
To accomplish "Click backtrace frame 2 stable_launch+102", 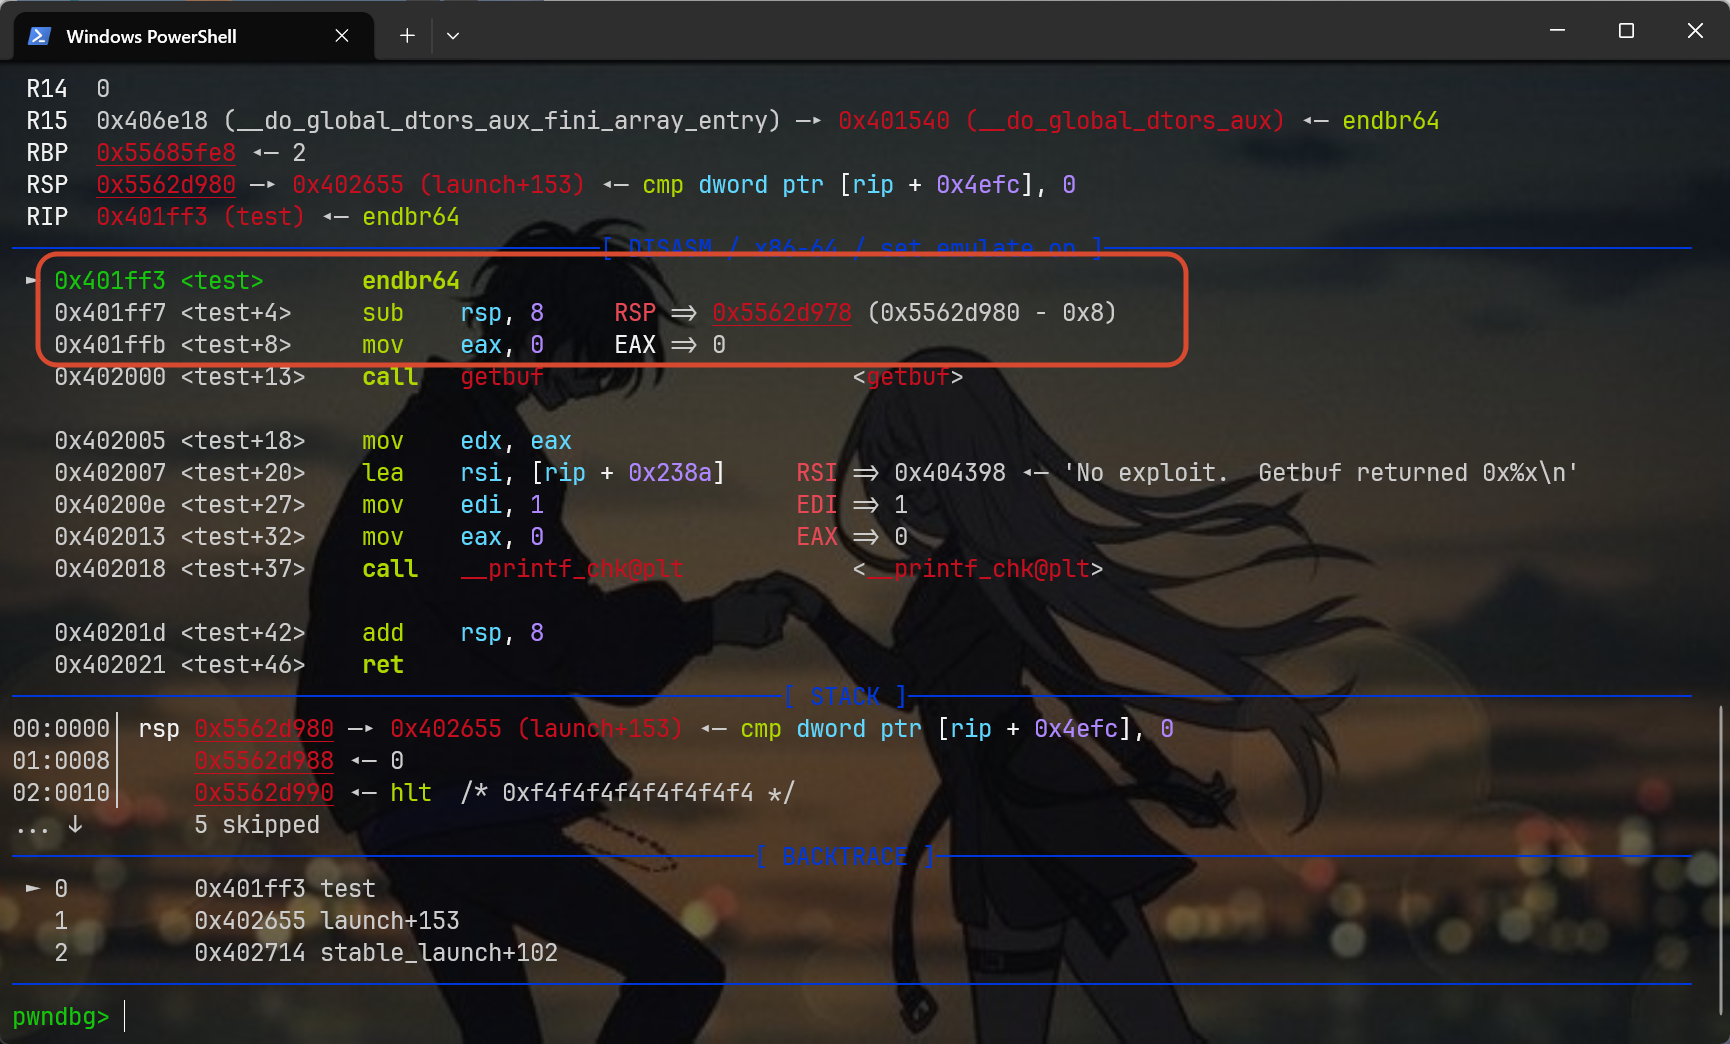I will [306, 953].
